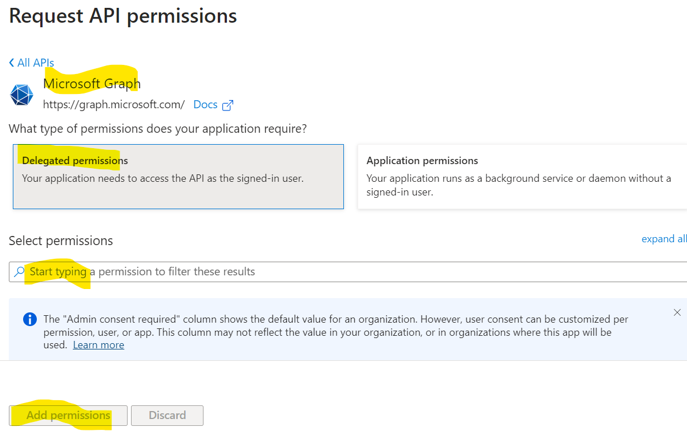This screenshot has width=698, height=434.
Task: Click the Discard button
Action: click(x=167, y=415)
